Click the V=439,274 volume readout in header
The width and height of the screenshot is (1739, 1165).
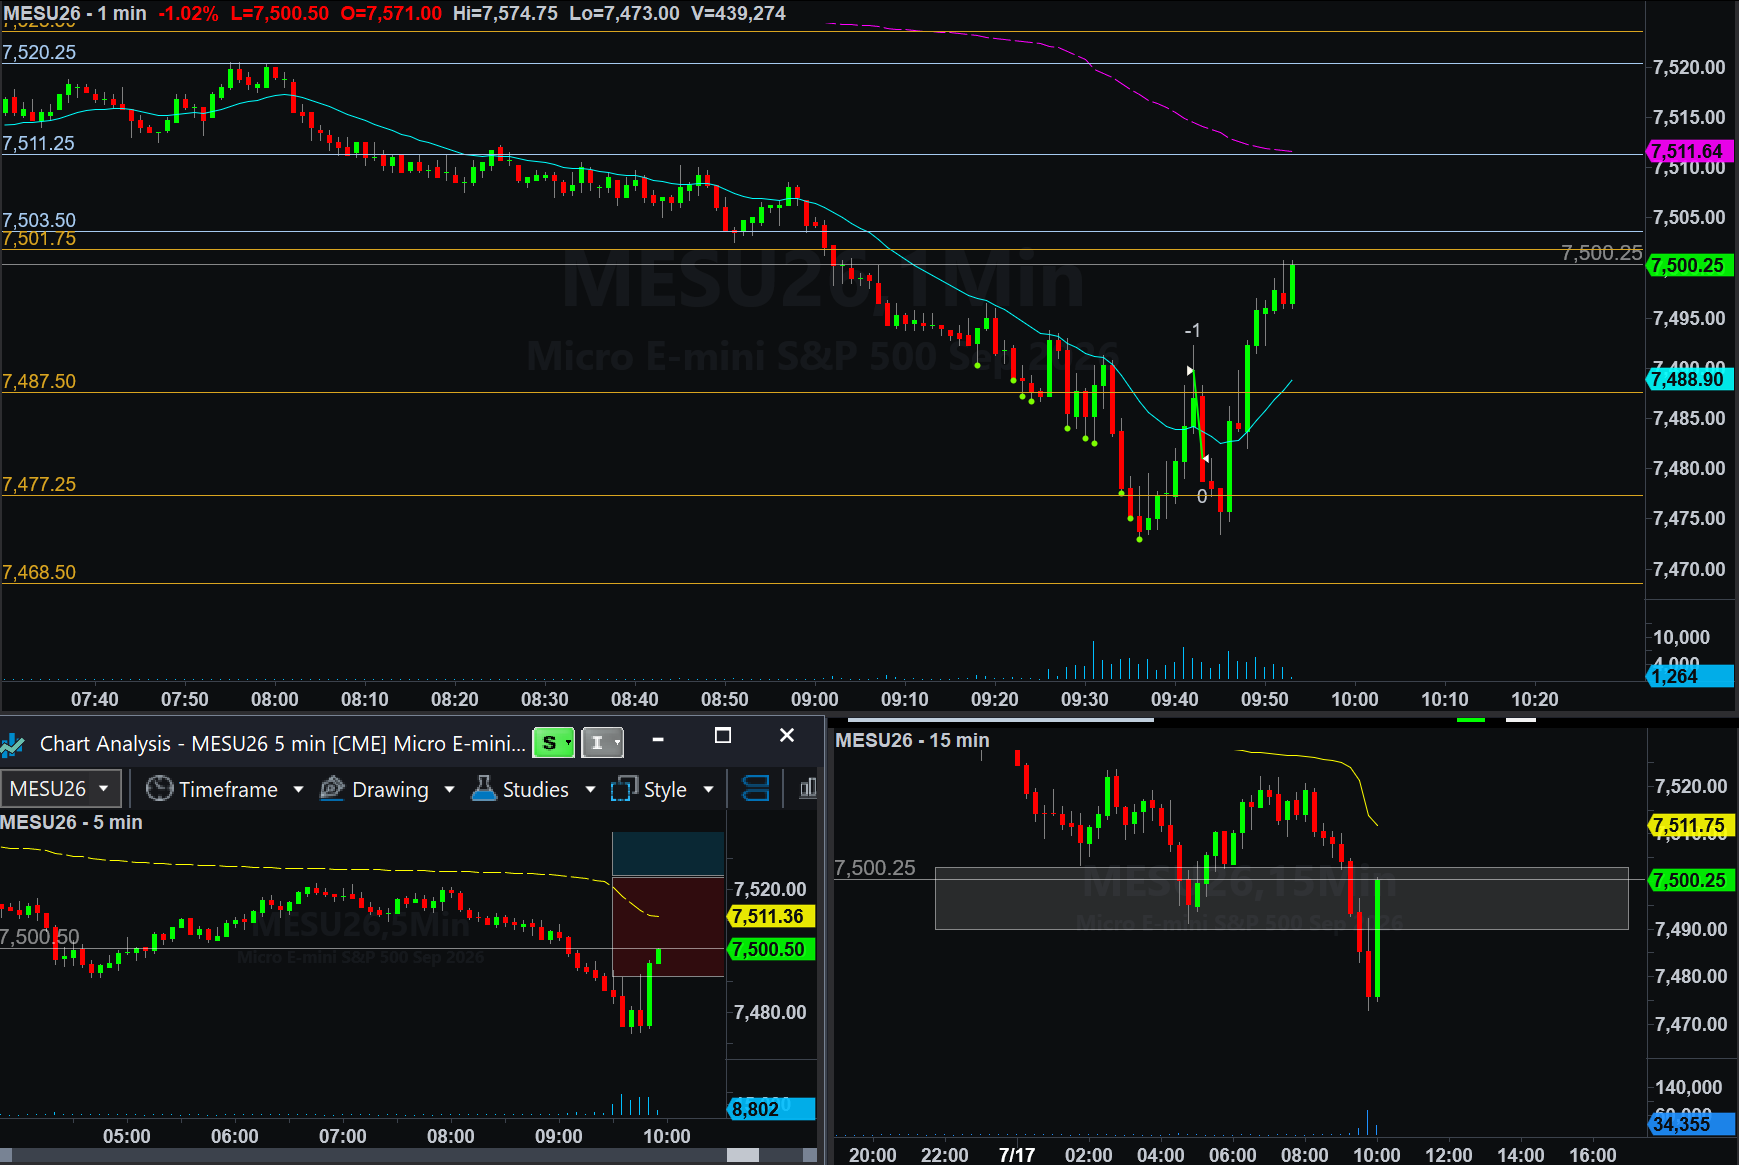click(738, 13)
